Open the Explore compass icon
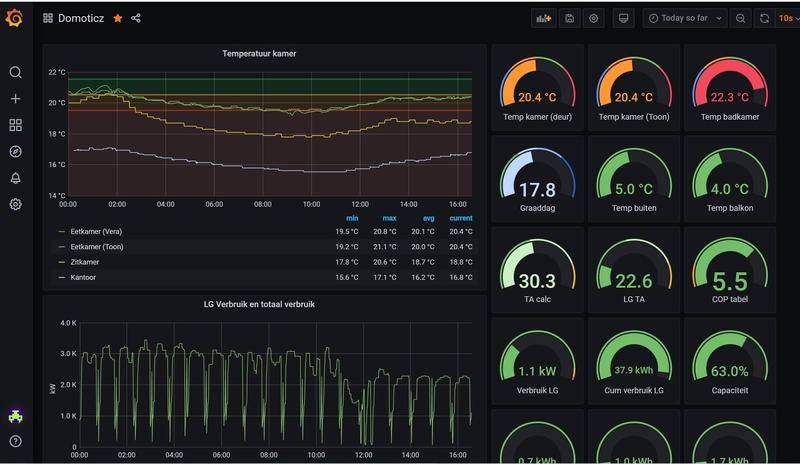 click(15, 152)
